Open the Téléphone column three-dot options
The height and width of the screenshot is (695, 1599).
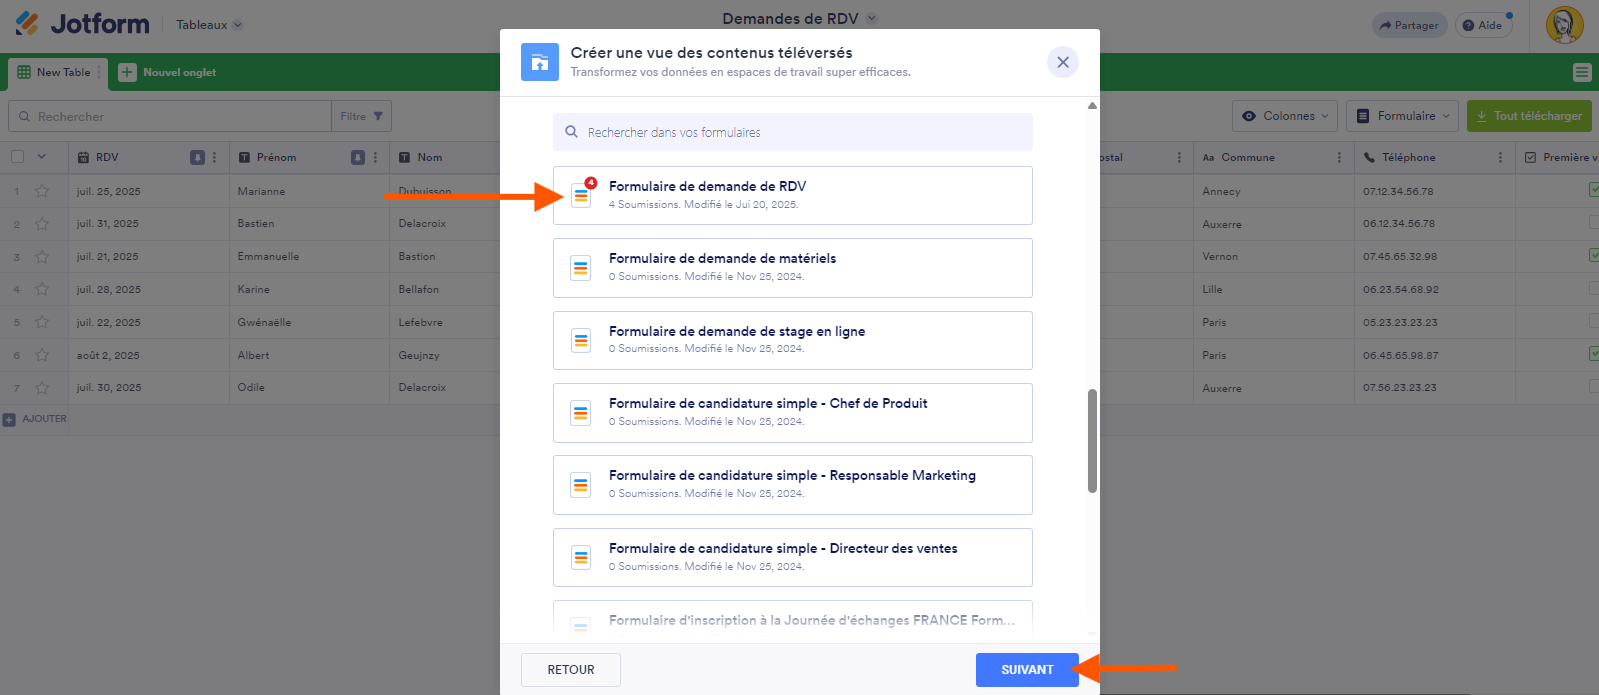pos(1500,157)
